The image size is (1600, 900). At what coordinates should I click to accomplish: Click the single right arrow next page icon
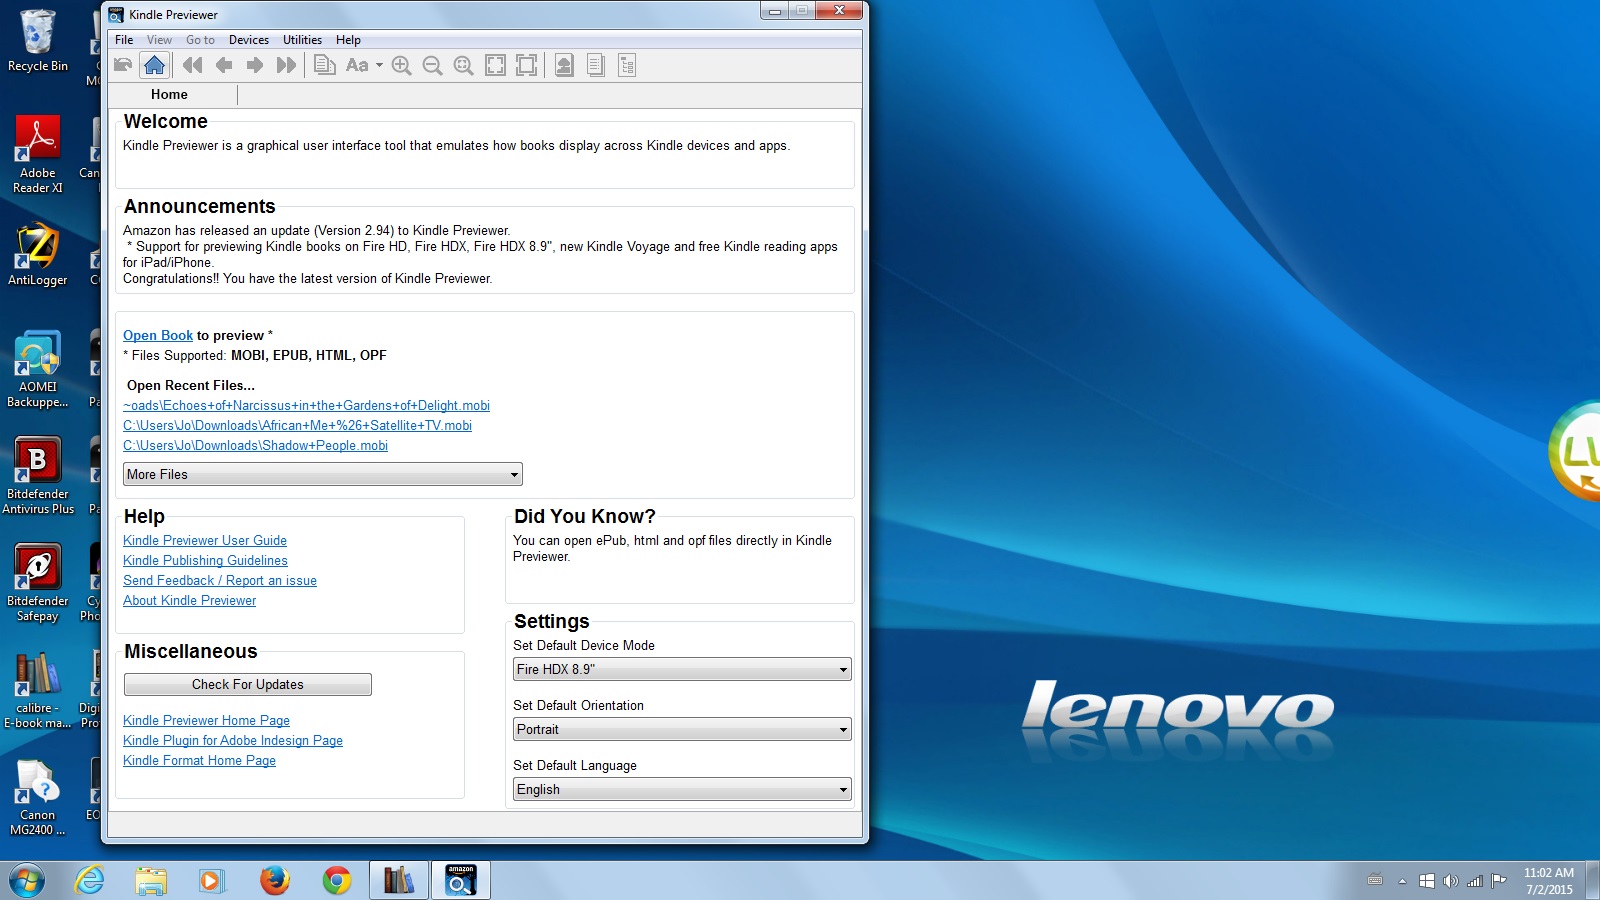pos(255,66)
